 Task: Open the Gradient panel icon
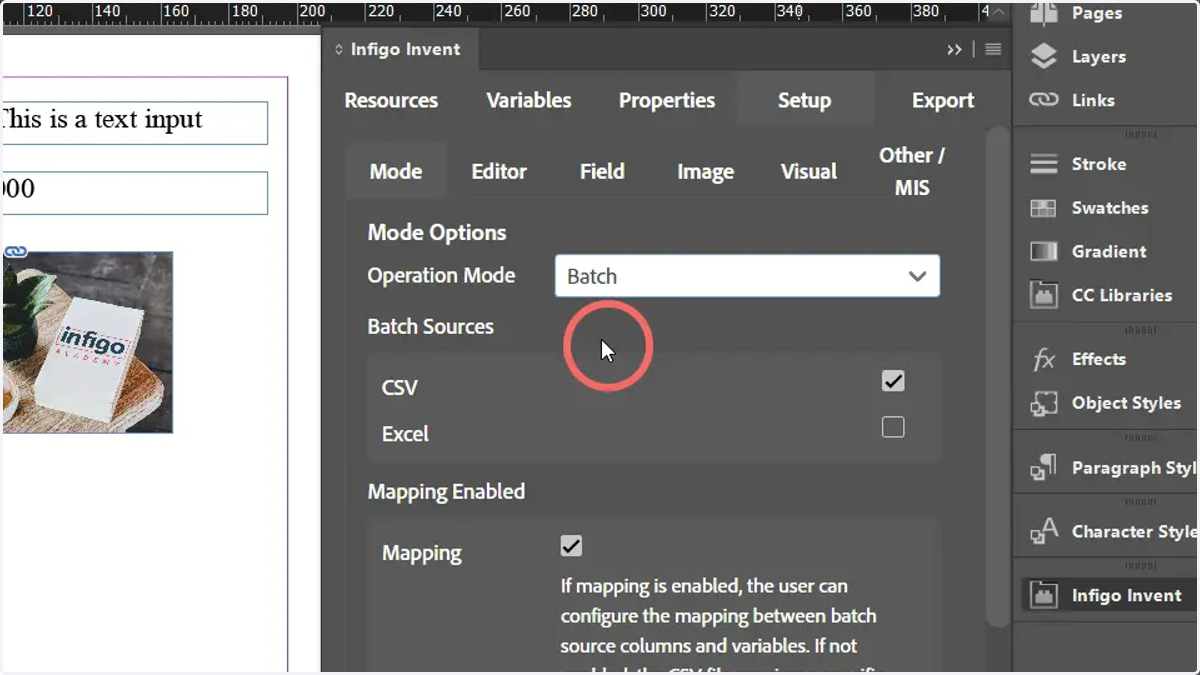(1044, 251)
